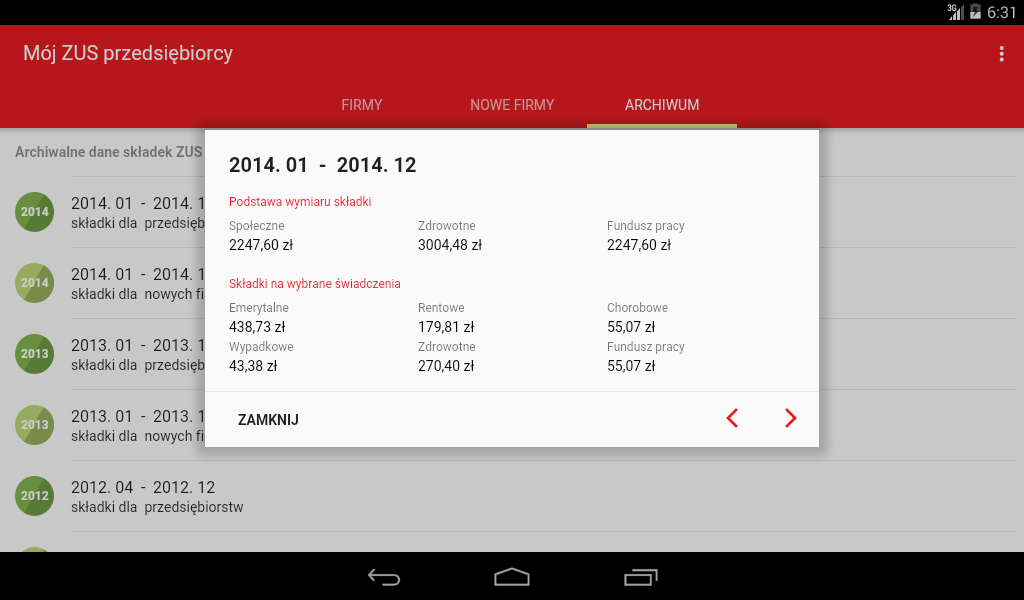Tap the battery charging indicator

point(975,12)
